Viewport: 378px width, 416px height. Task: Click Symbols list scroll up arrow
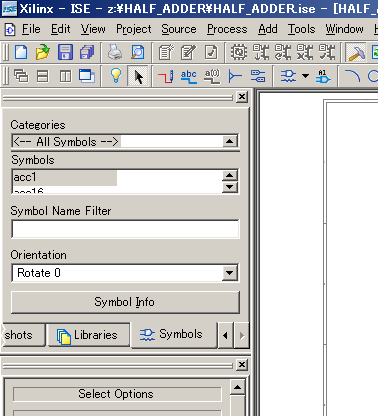pos(229,176)
